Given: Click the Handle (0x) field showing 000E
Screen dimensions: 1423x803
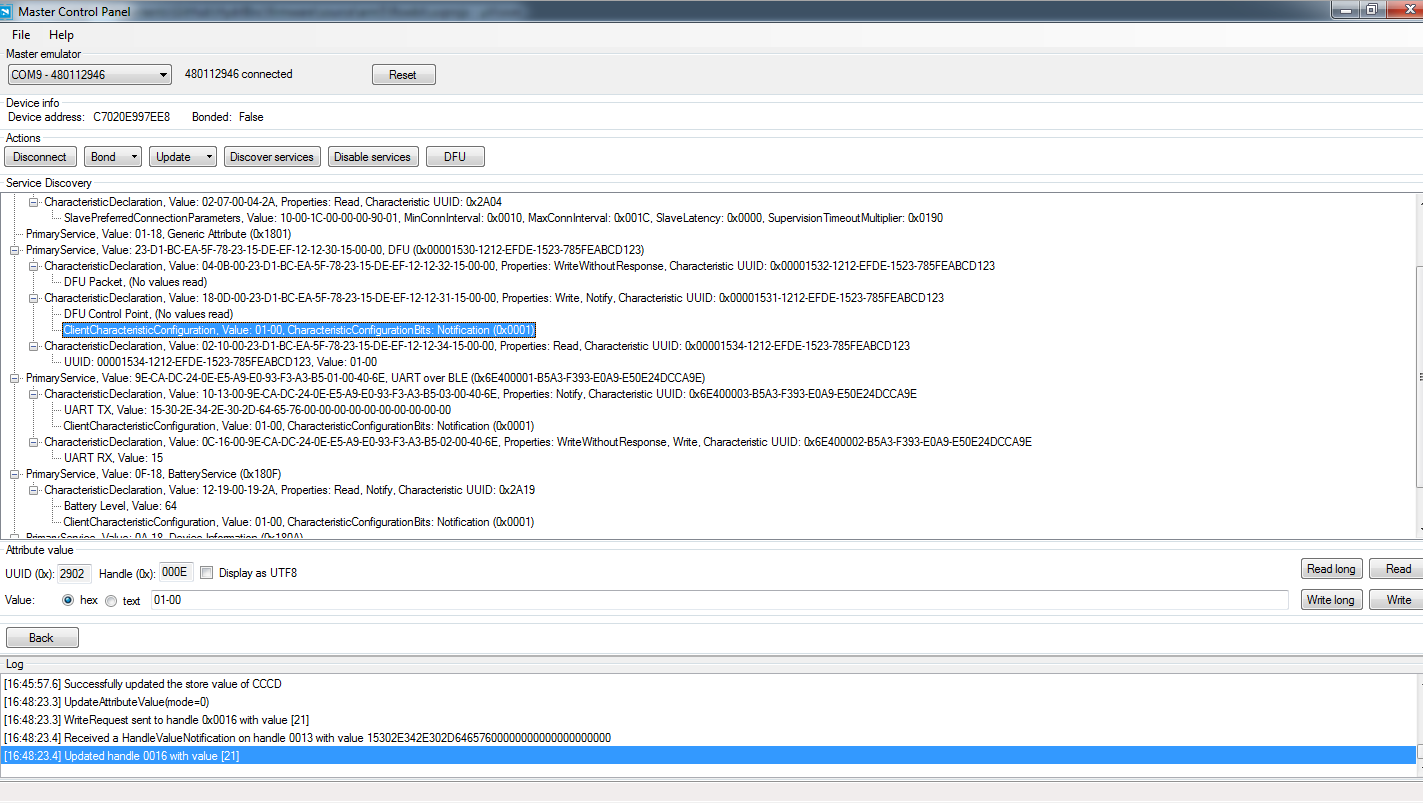Looking at the screenshot, I should click(176, 573).
